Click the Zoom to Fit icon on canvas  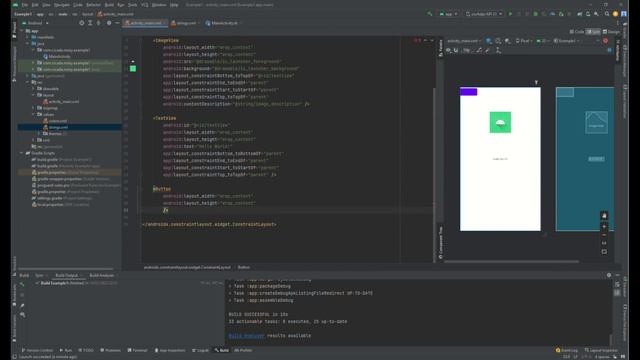[x=604, y=252]
